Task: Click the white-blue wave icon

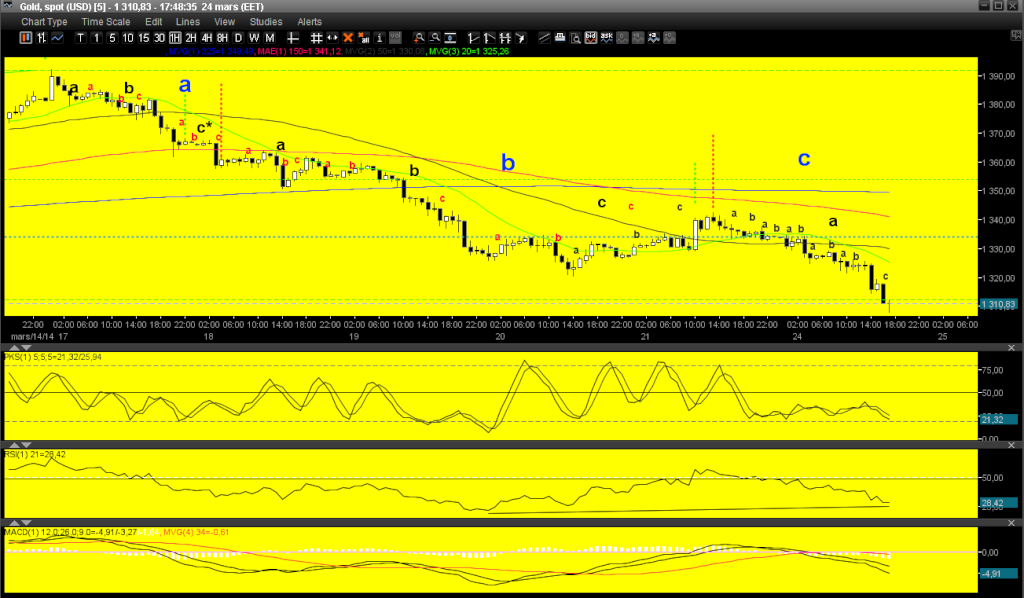Action: pyautogui.click(x=654, y=38)
